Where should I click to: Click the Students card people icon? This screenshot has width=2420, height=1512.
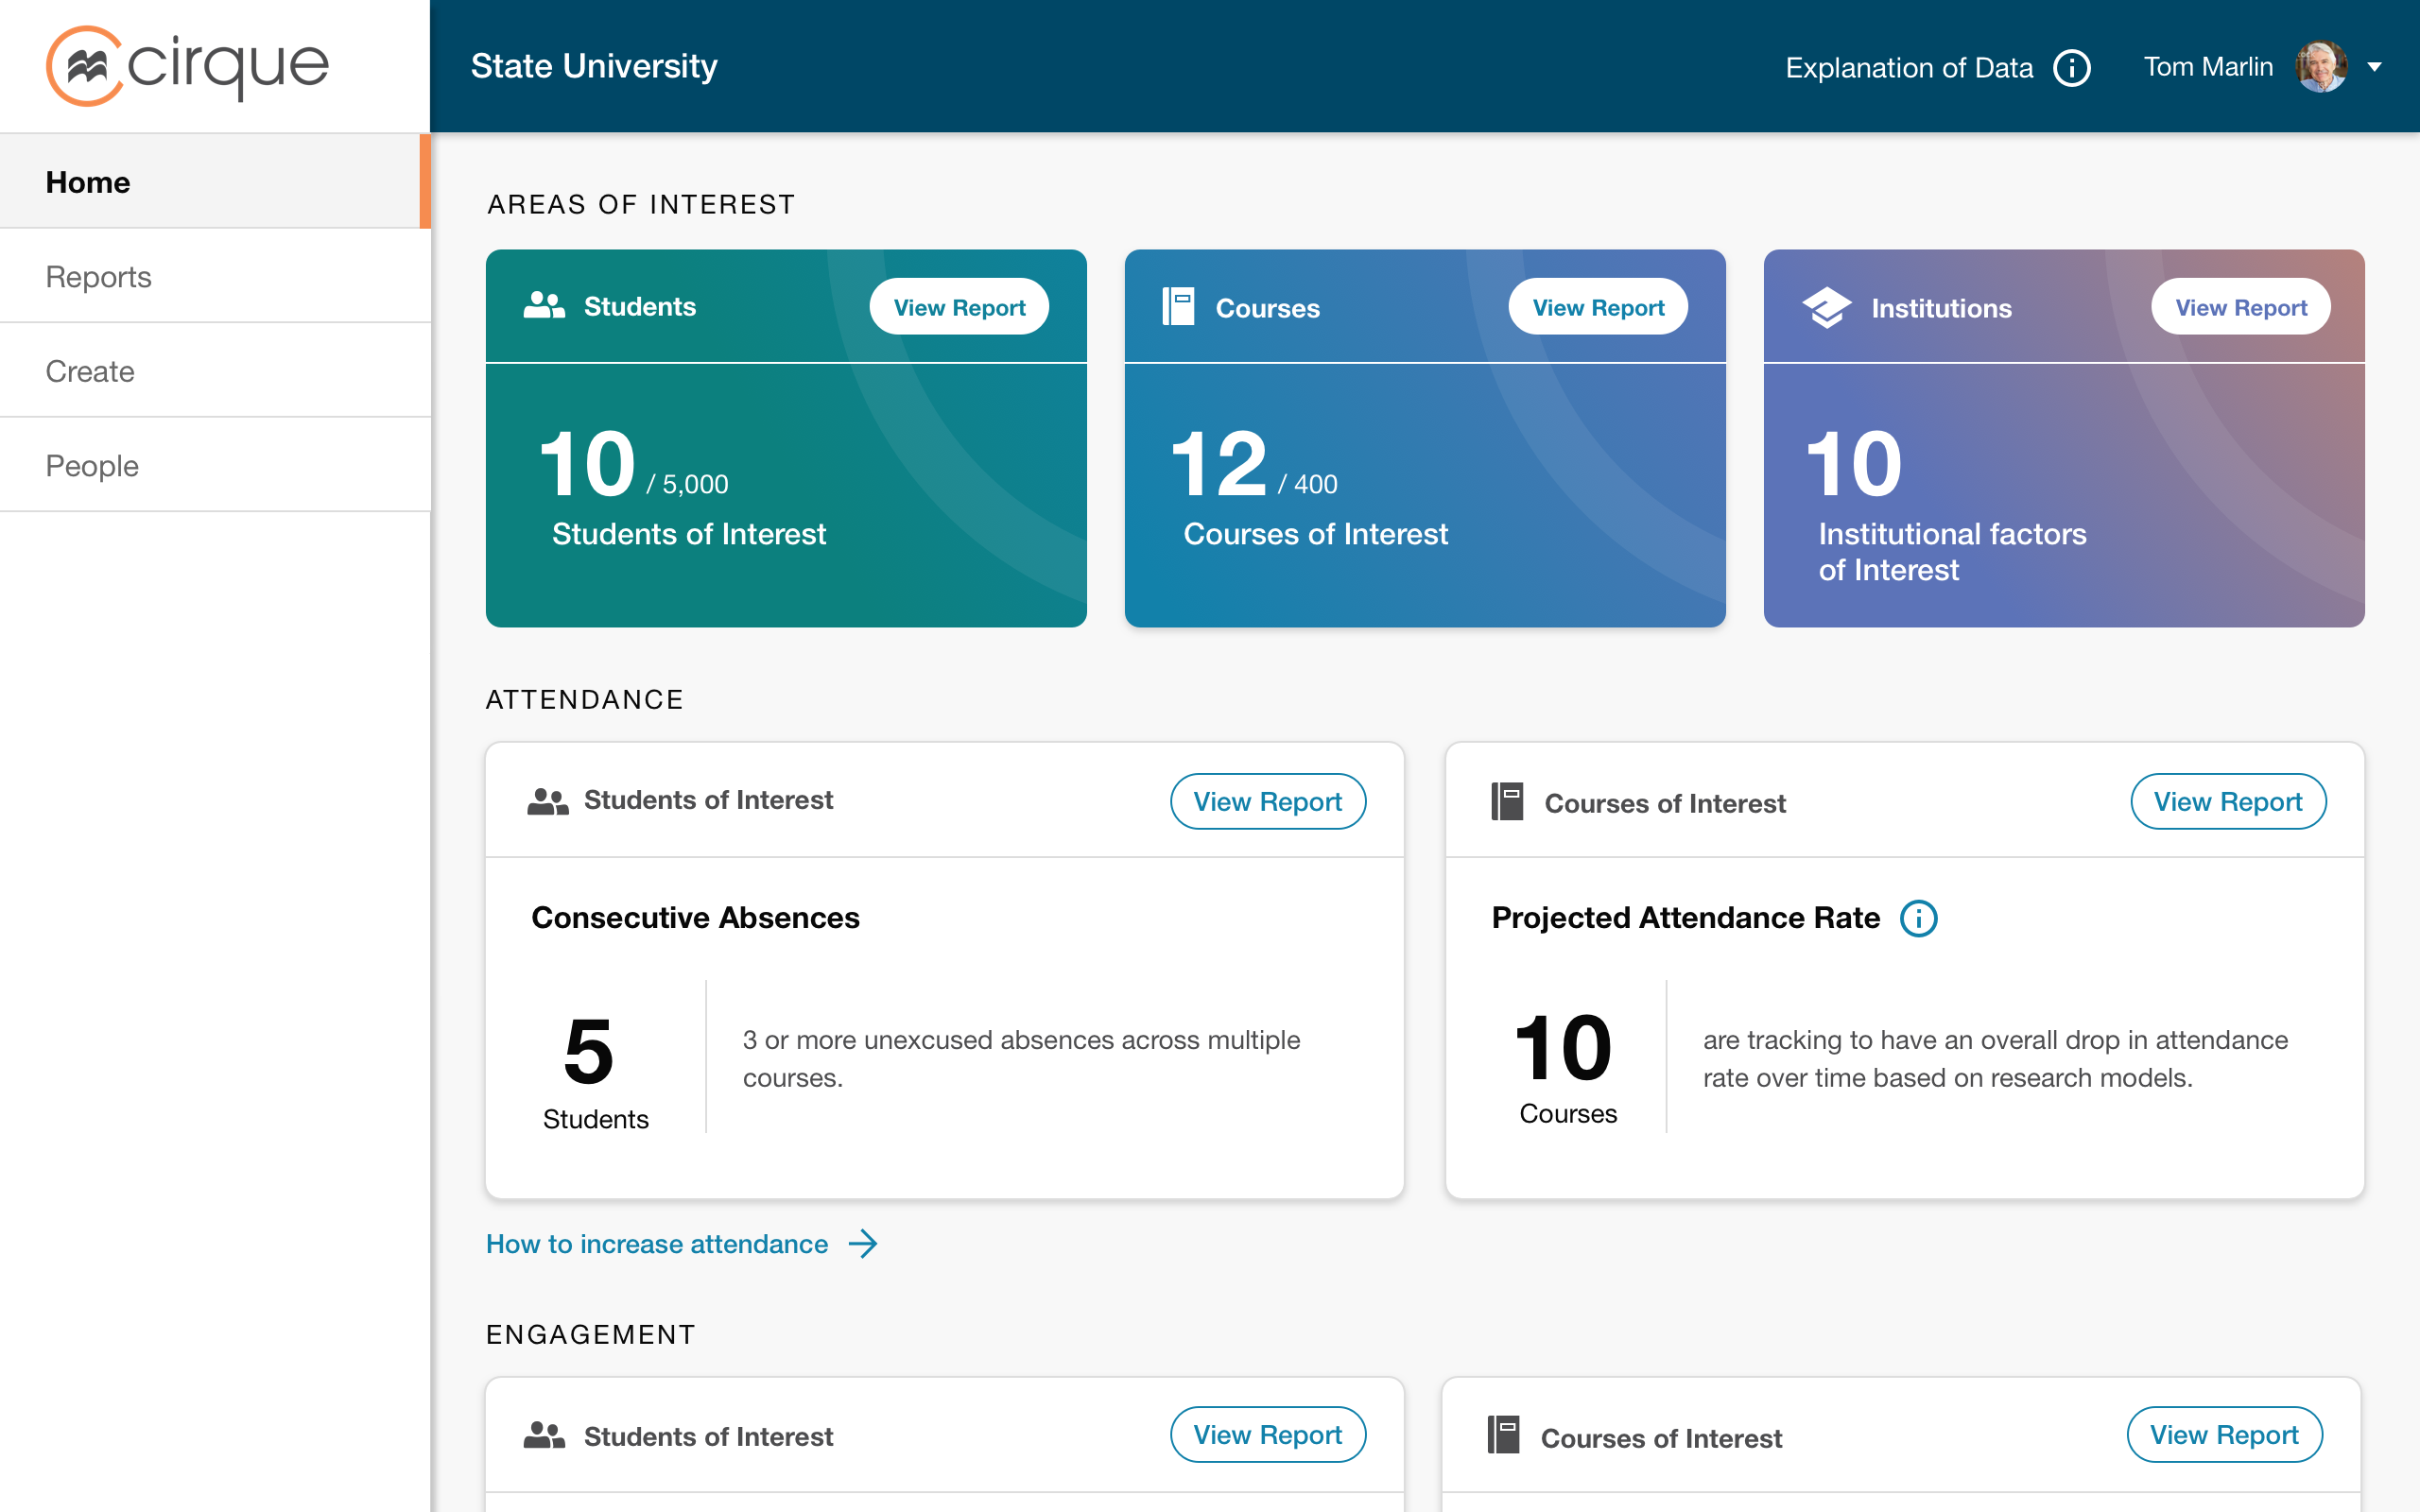tap(544, 306)
